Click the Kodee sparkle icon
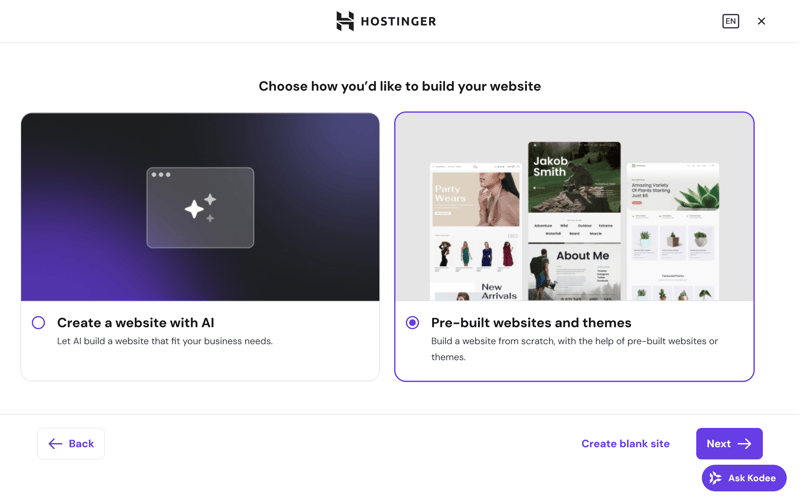The height and width of the screenshot is (499, 800). click(716, 478)
